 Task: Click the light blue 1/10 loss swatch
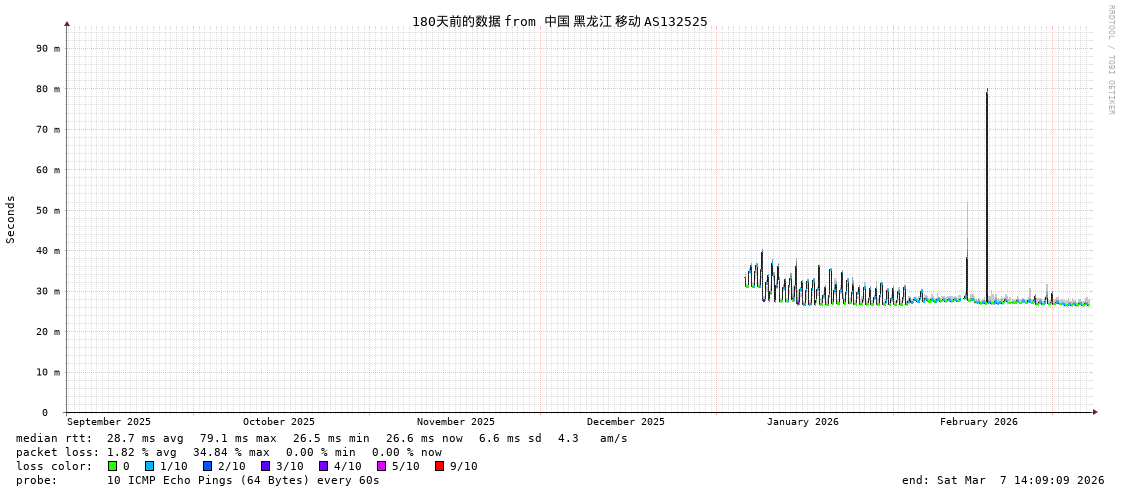click(x=150, y=466)
